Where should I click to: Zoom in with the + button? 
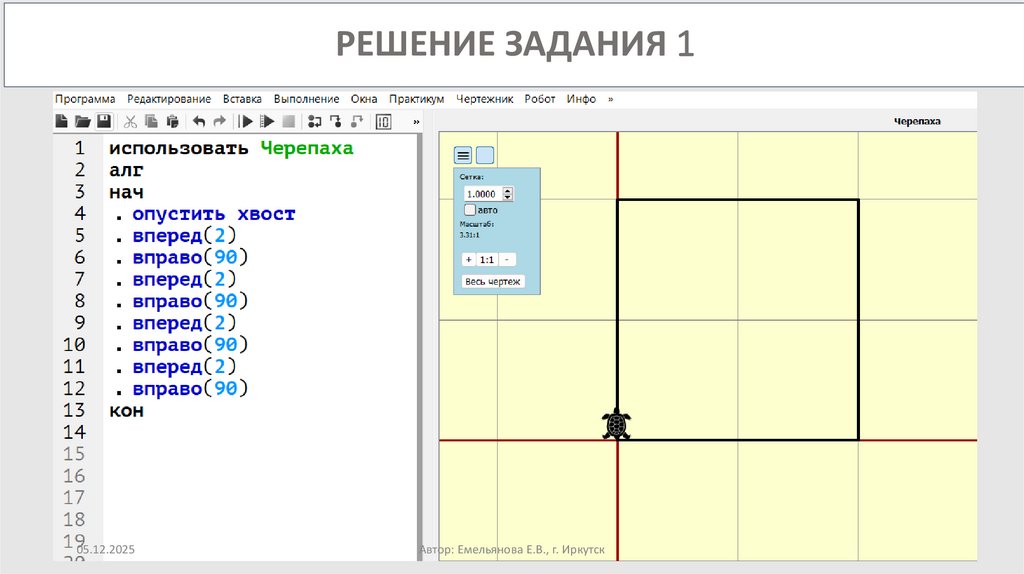(x=468, y=259)
